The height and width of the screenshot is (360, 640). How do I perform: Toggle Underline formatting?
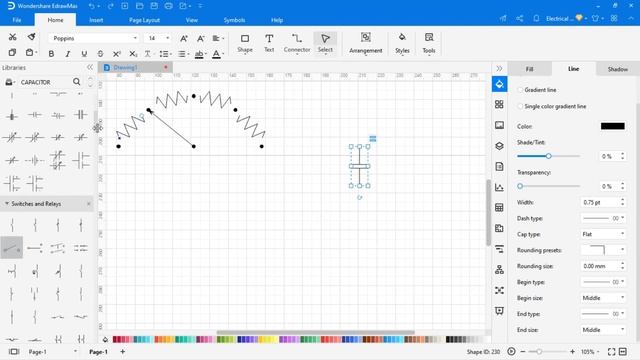tap(84, 53)
